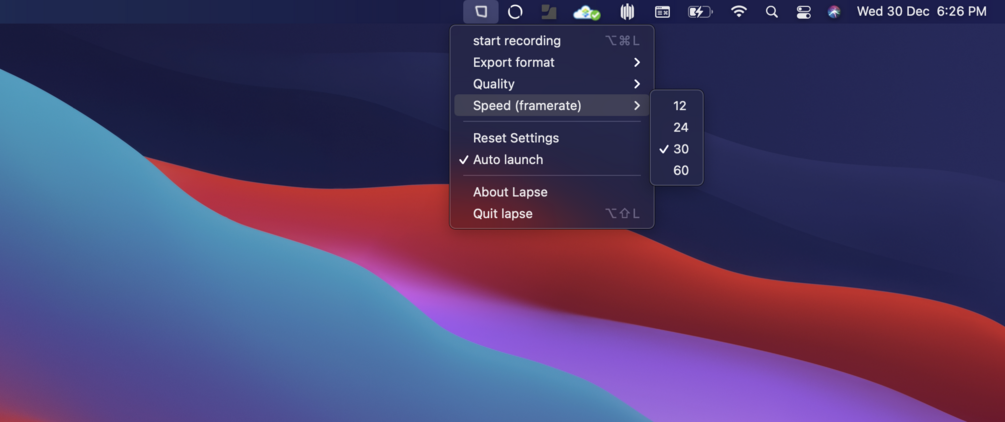Open the circular ring menu bar icon
This screenshot has height=422, width=1005.
click(x=515, y=12)
